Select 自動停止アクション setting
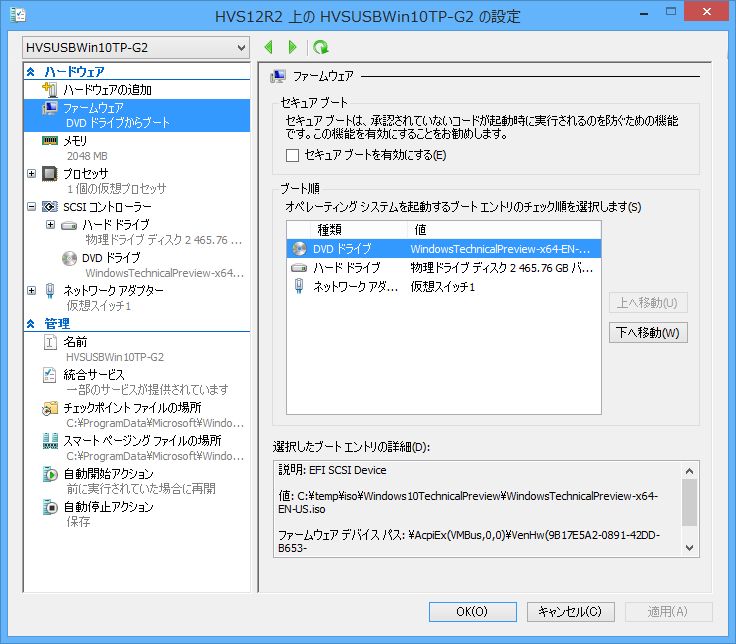Image resolution: width=736 pixels, height=644 pixels. tap(108, 506)
